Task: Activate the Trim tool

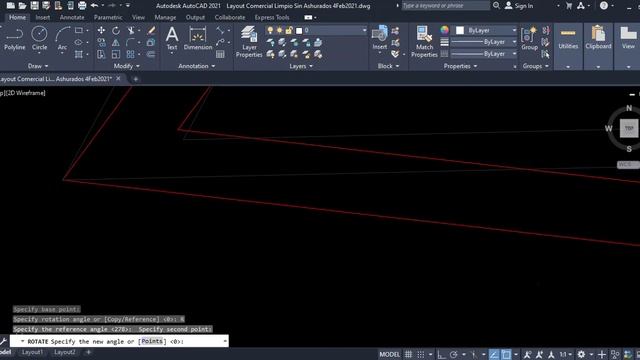Action: (131, 31)
